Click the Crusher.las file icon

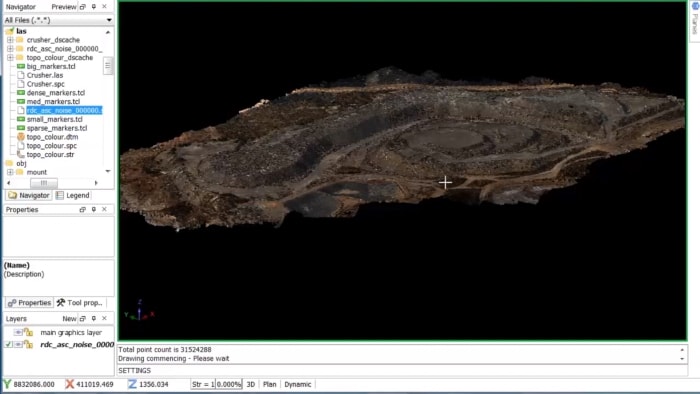point(21,75)
